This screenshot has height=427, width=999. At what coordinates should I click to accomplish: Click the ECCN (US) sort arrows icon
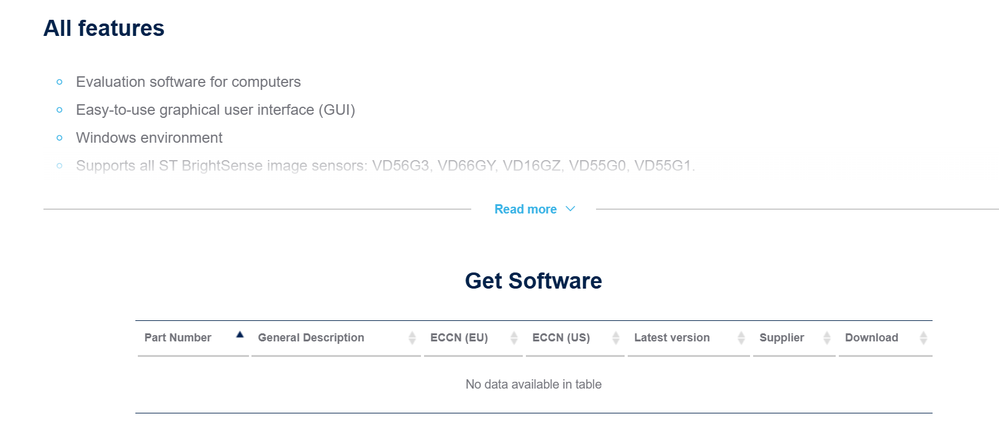616,338
